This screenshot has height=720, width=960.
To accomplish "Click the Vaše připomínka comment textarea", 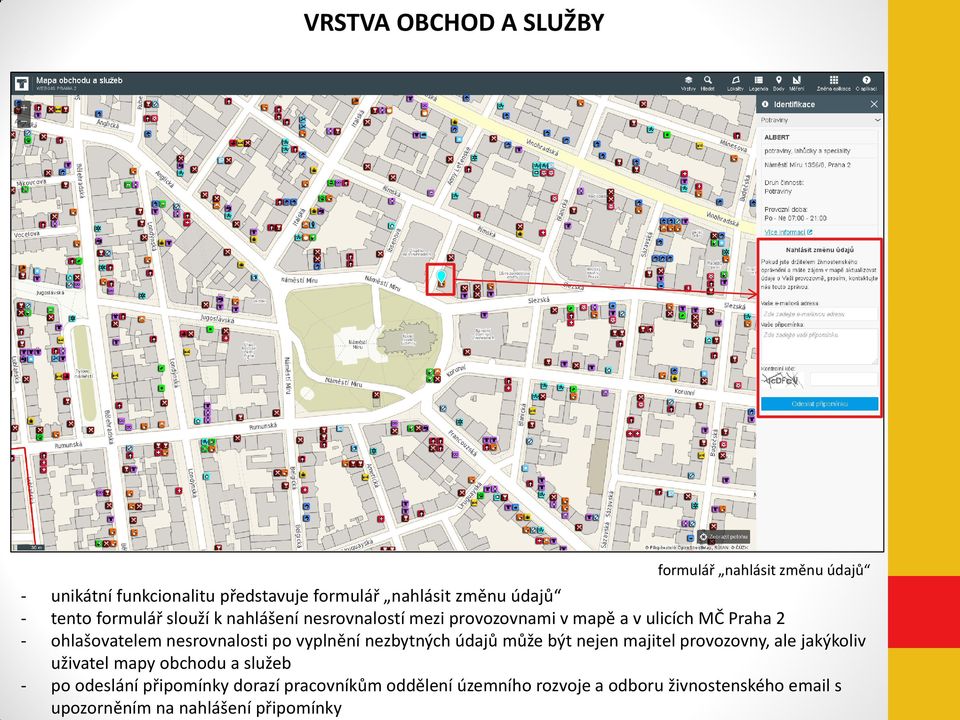I will 819,346.
